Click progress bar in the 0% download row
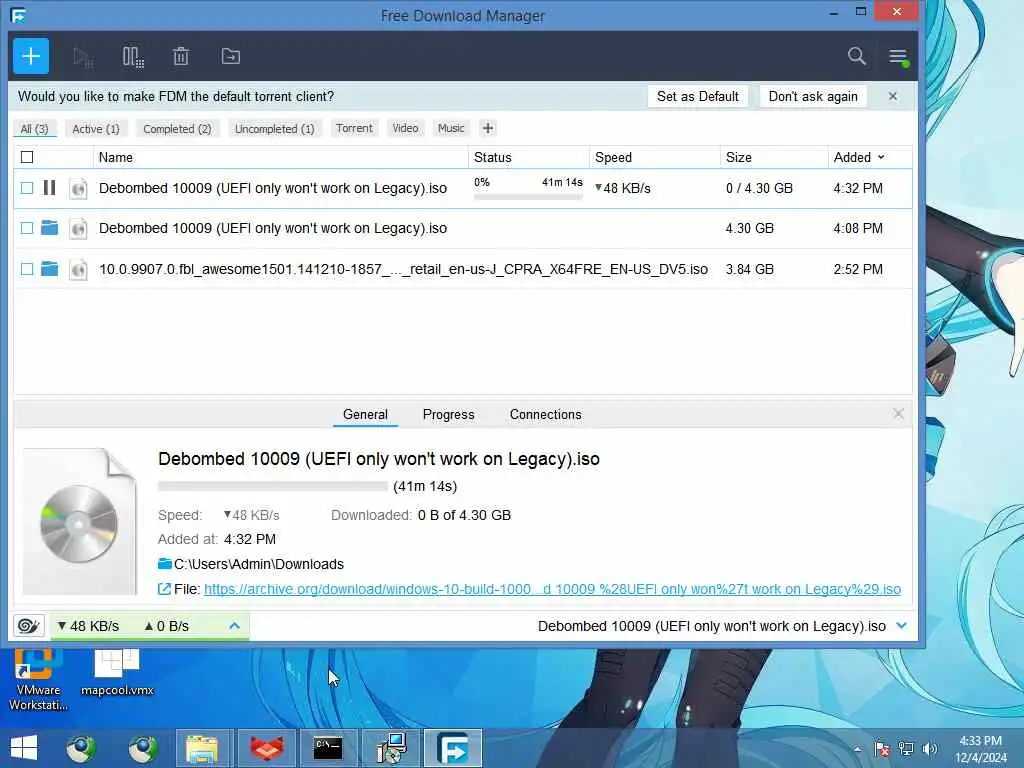Screen dimensions: 1024x768 [528, 197]
